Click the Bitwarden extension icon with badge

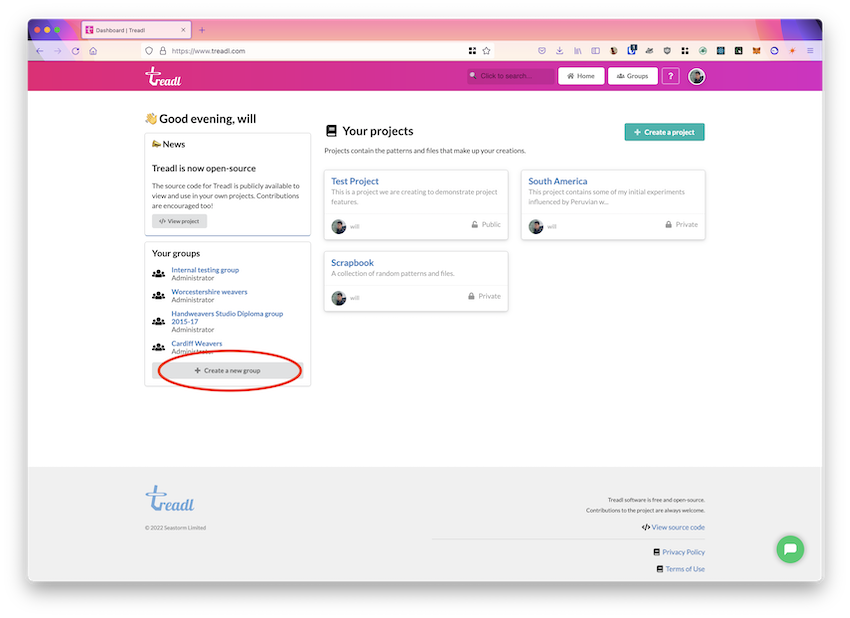click(x=632, y=50)
